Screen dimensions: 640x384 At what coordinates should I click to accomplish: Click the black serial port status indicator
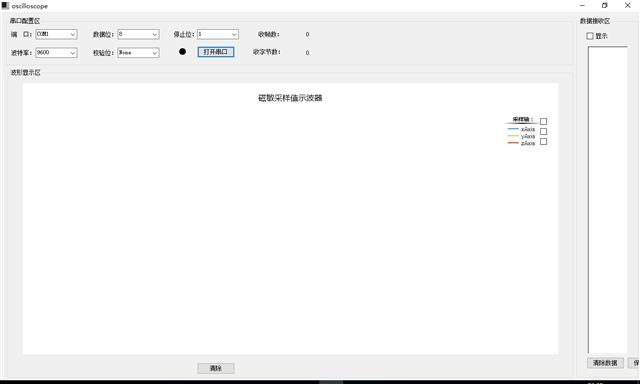(x=182, y=51)
